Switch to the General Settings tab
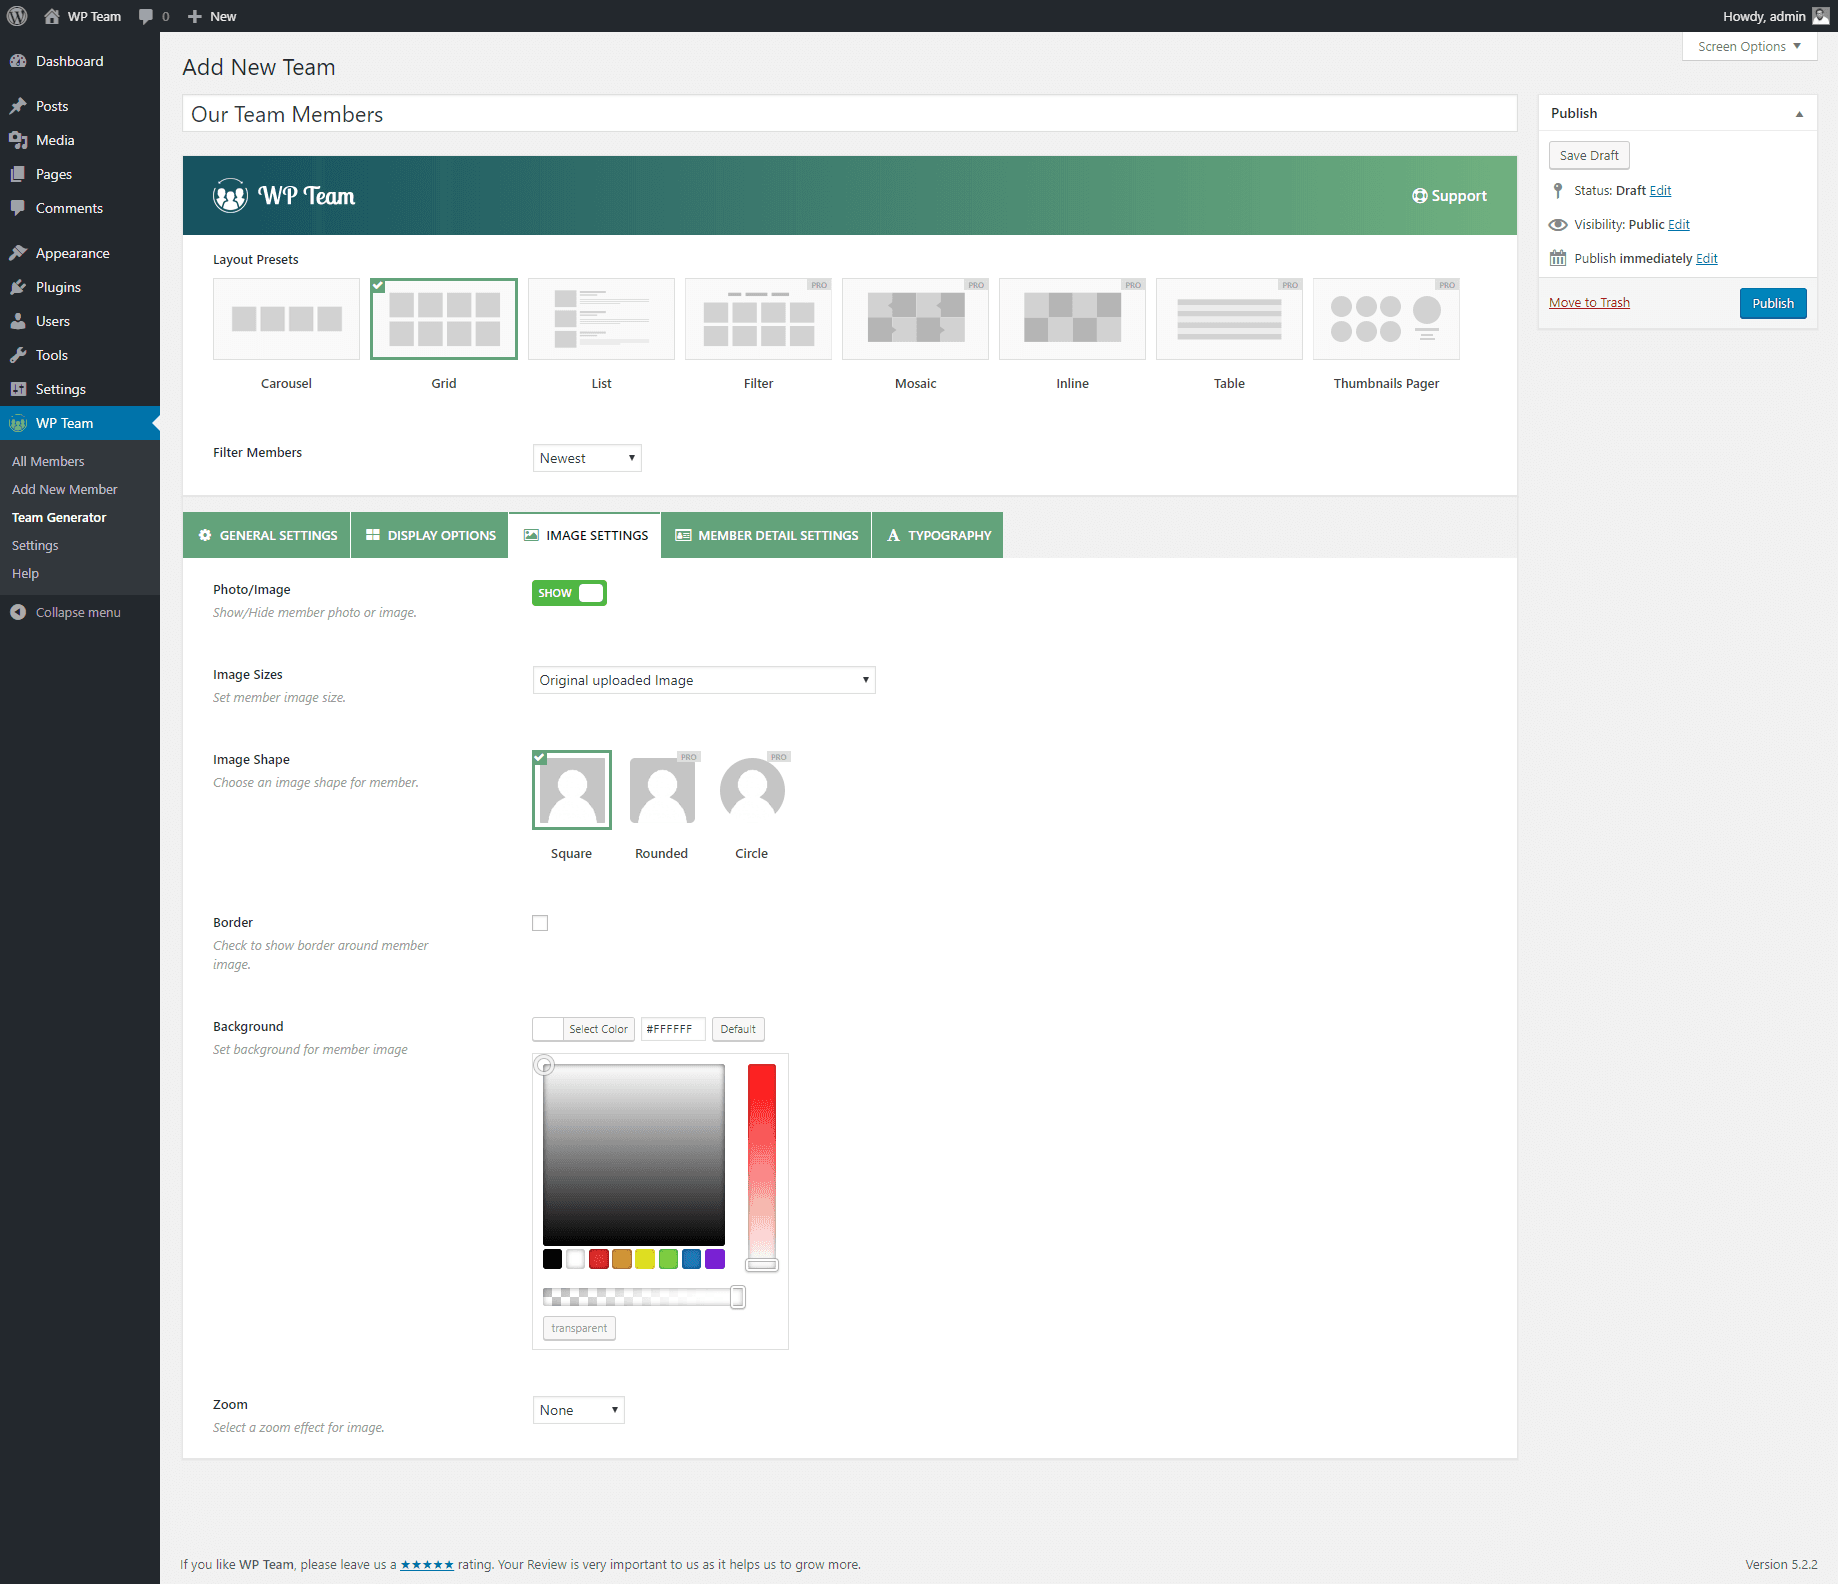 pos(267,535)
